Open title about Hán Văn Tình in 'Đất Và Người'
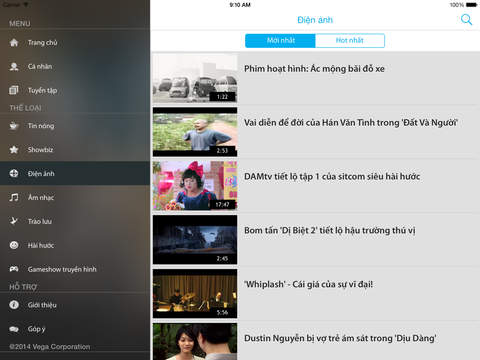480x360 pixels. tap(351, 123)
